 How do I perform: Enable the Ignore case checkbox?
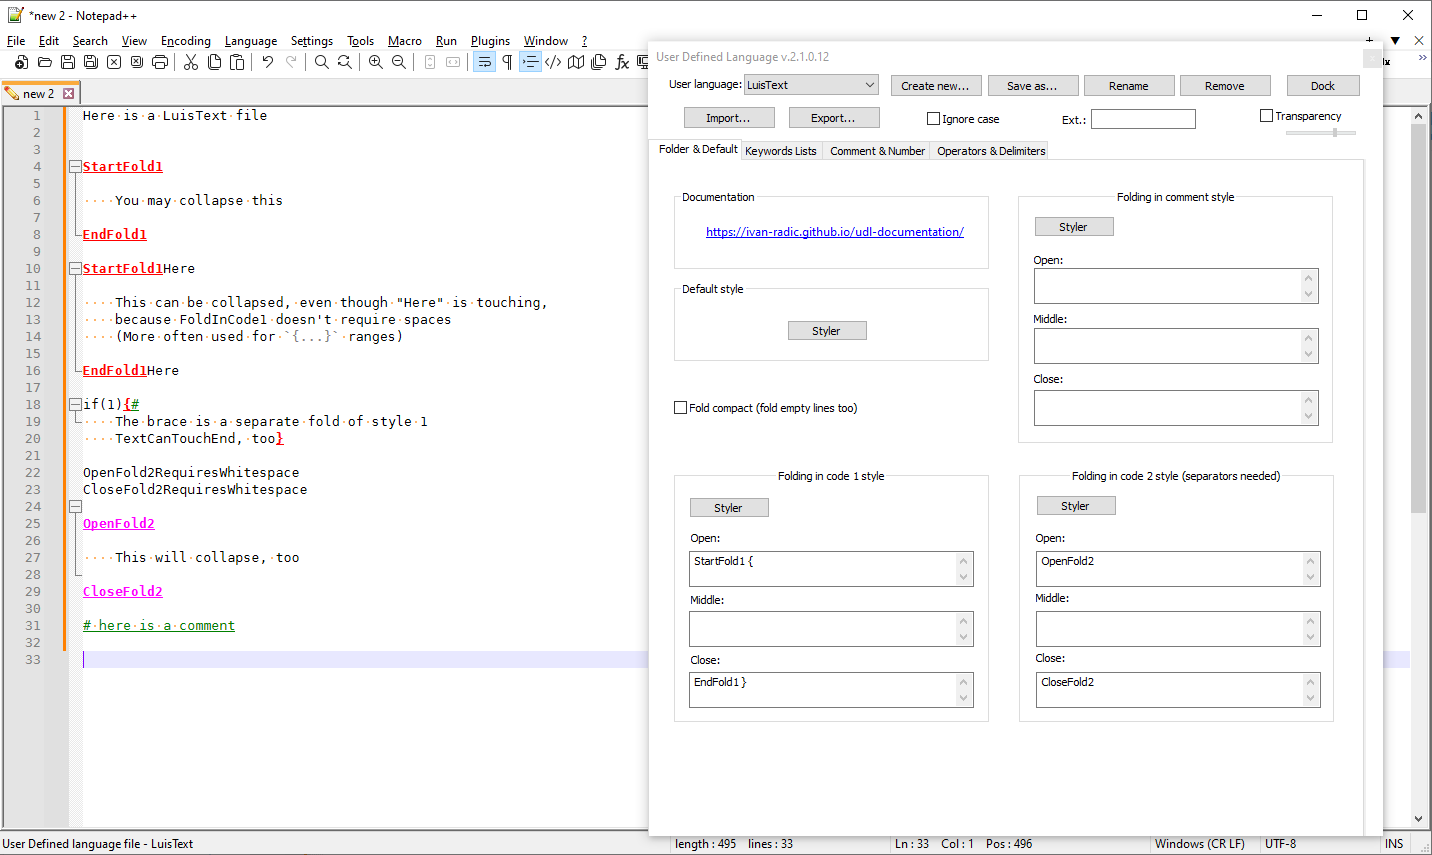[x=933, y=119]
